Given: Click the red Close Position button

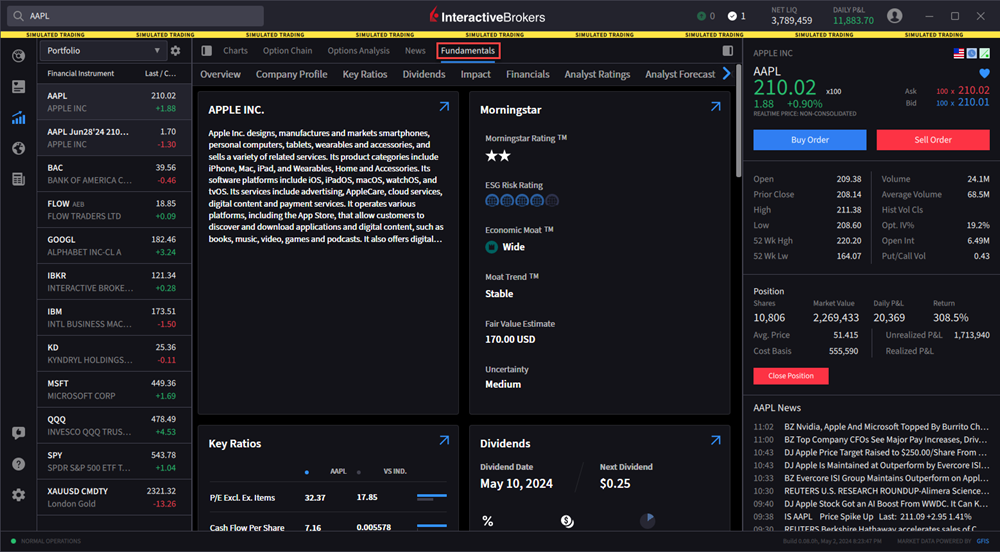Looking at the screenshot, I should (791, 376).
